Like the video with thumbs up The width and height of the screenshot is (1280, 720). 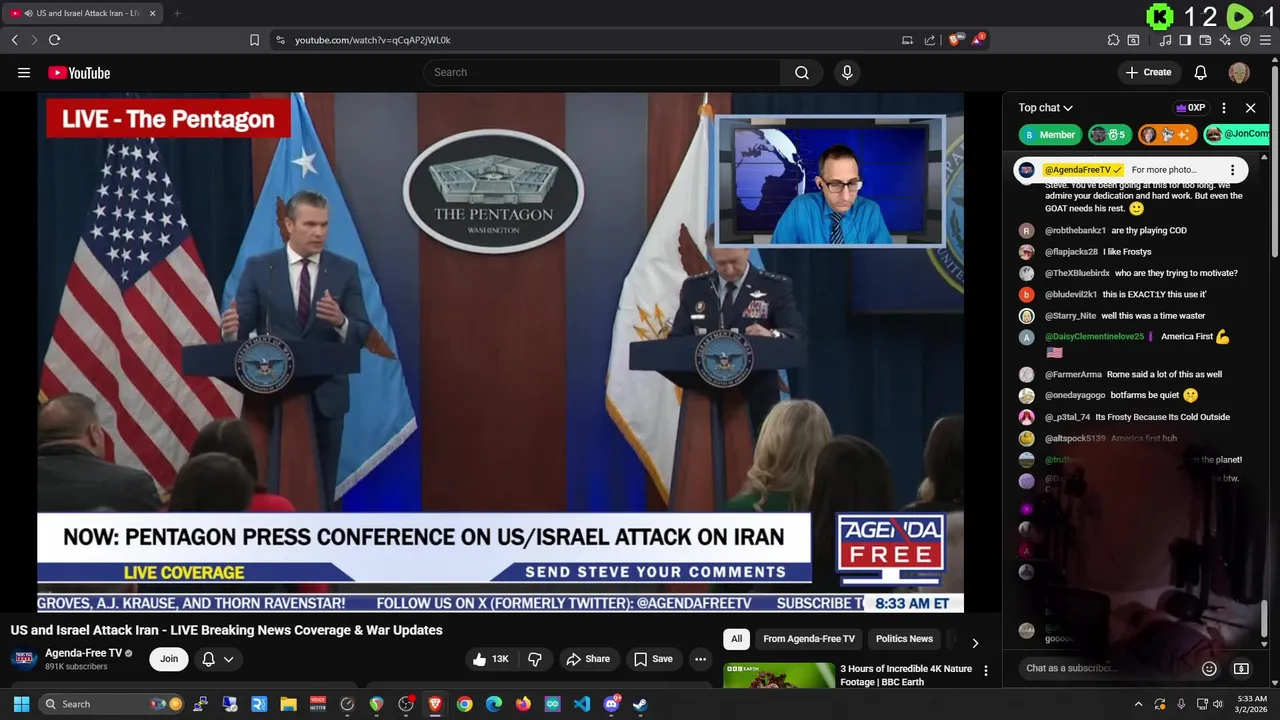[x=491, y=659]
